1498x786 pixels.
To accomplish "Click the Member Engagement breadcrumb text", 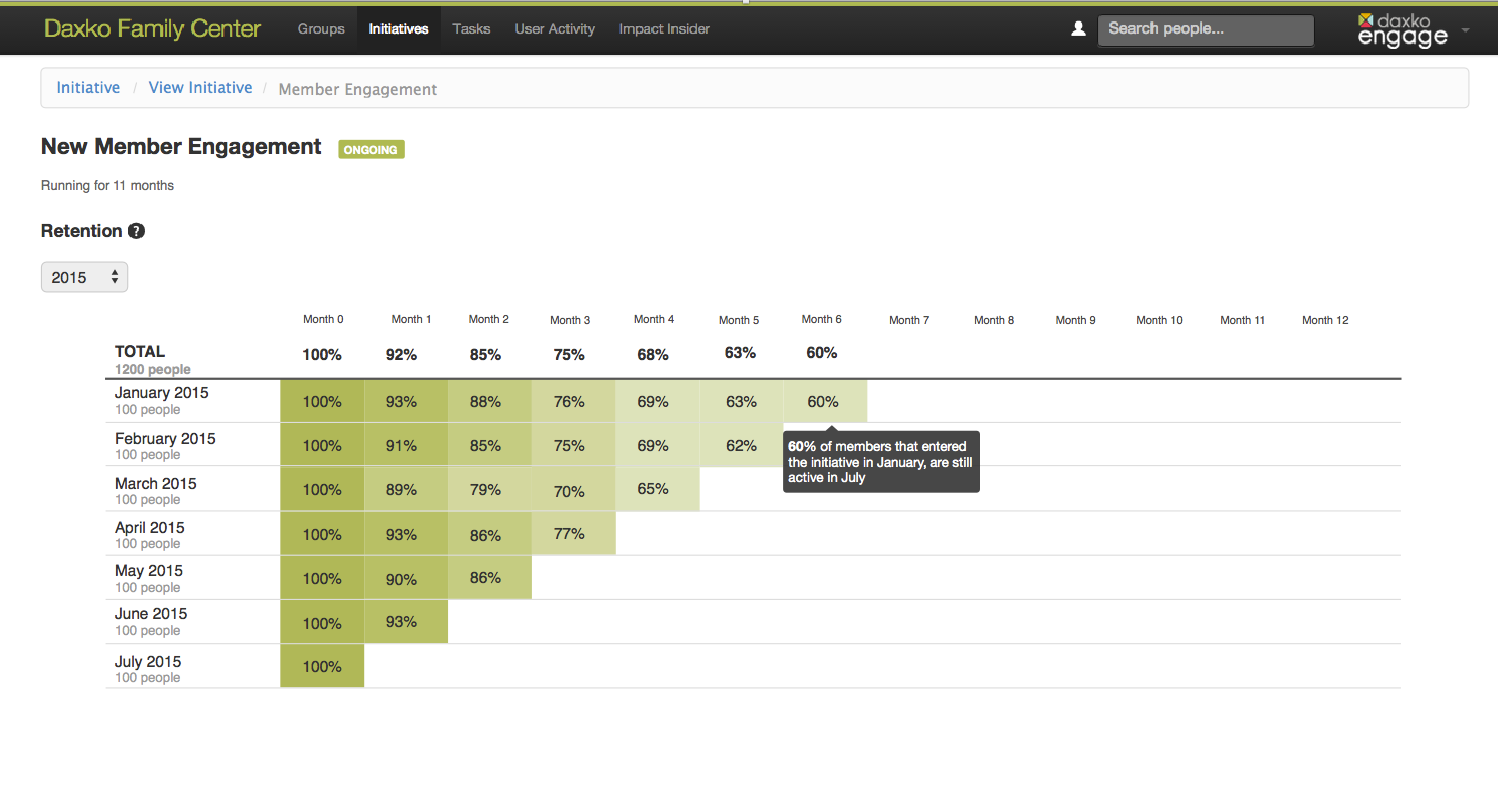I will pyautogui.click(x=358, y=89).
